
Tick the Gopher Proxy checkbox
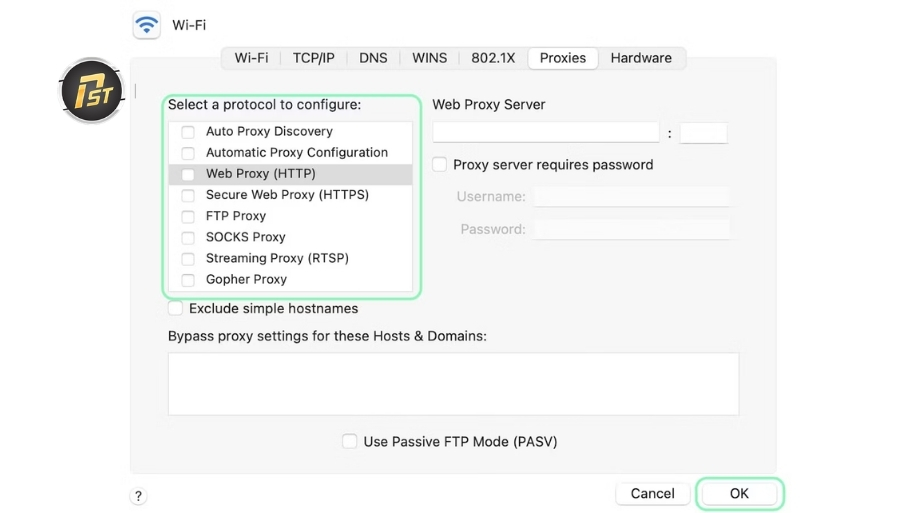[x=188, y=280]
